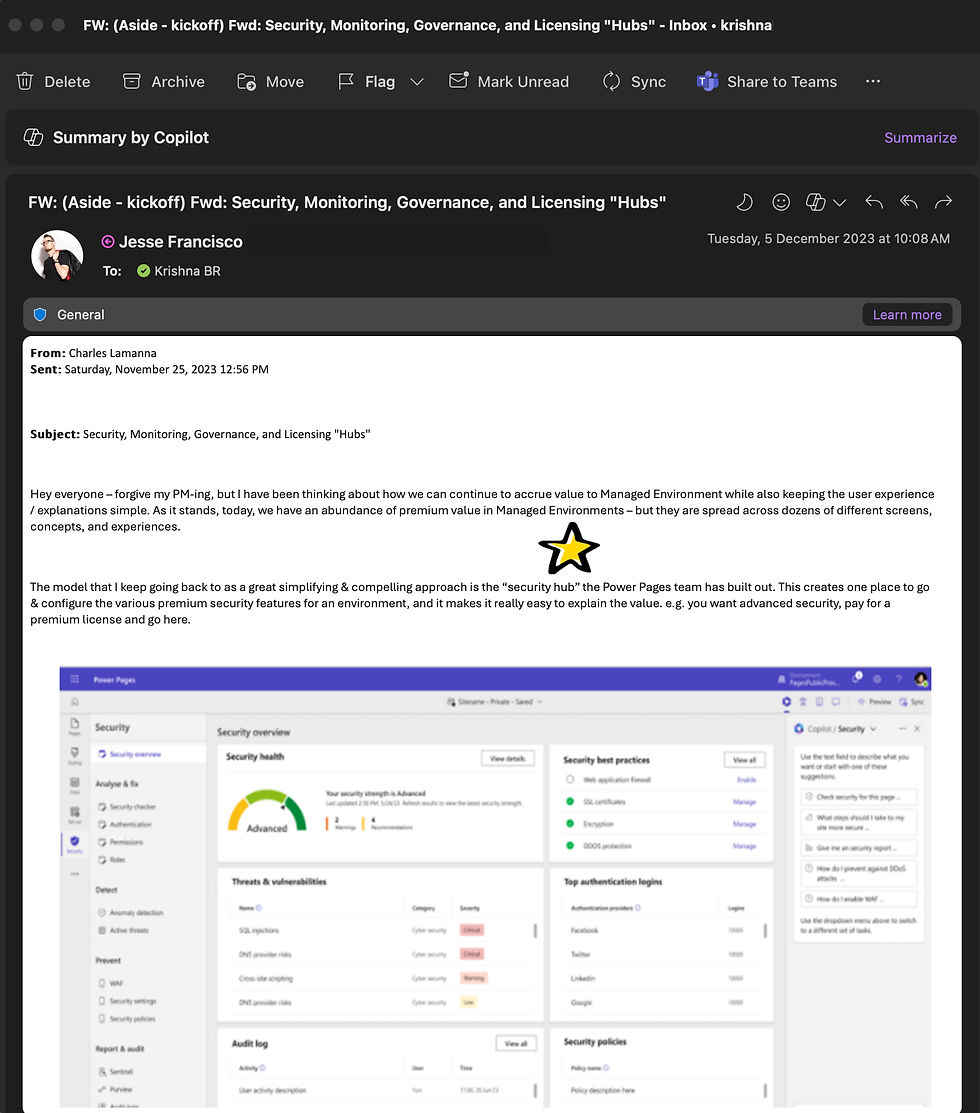Expand the chevron next to the Copilot header icon

[839, 203]
